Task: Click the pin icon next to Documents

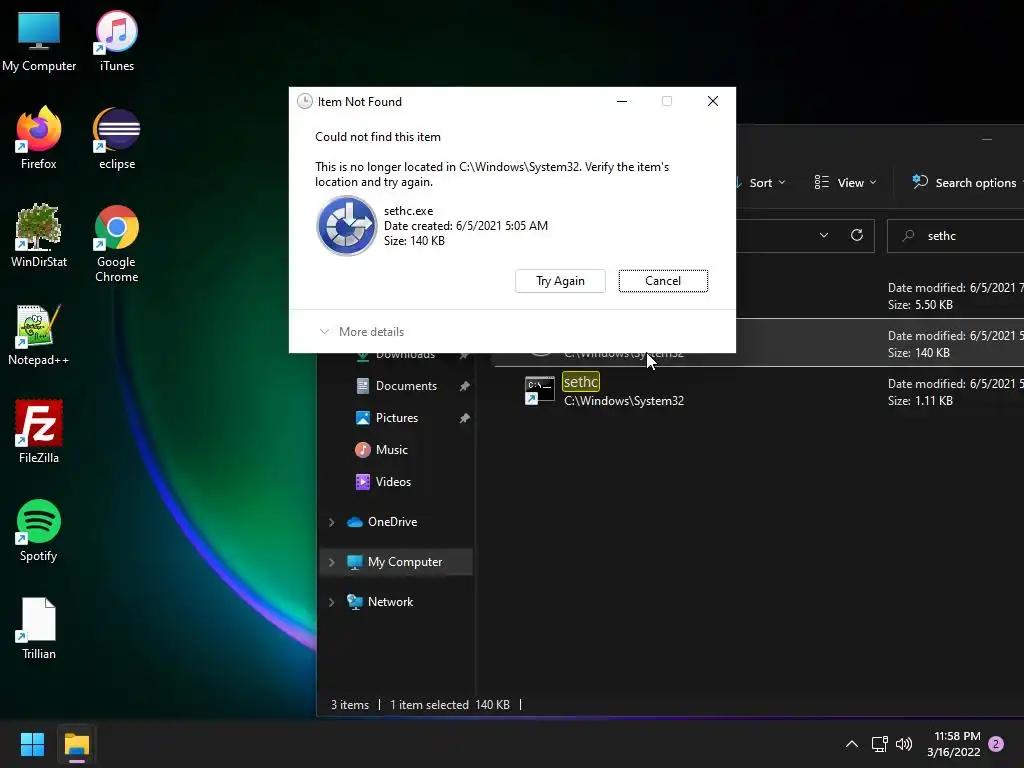Action: [464, 386]
